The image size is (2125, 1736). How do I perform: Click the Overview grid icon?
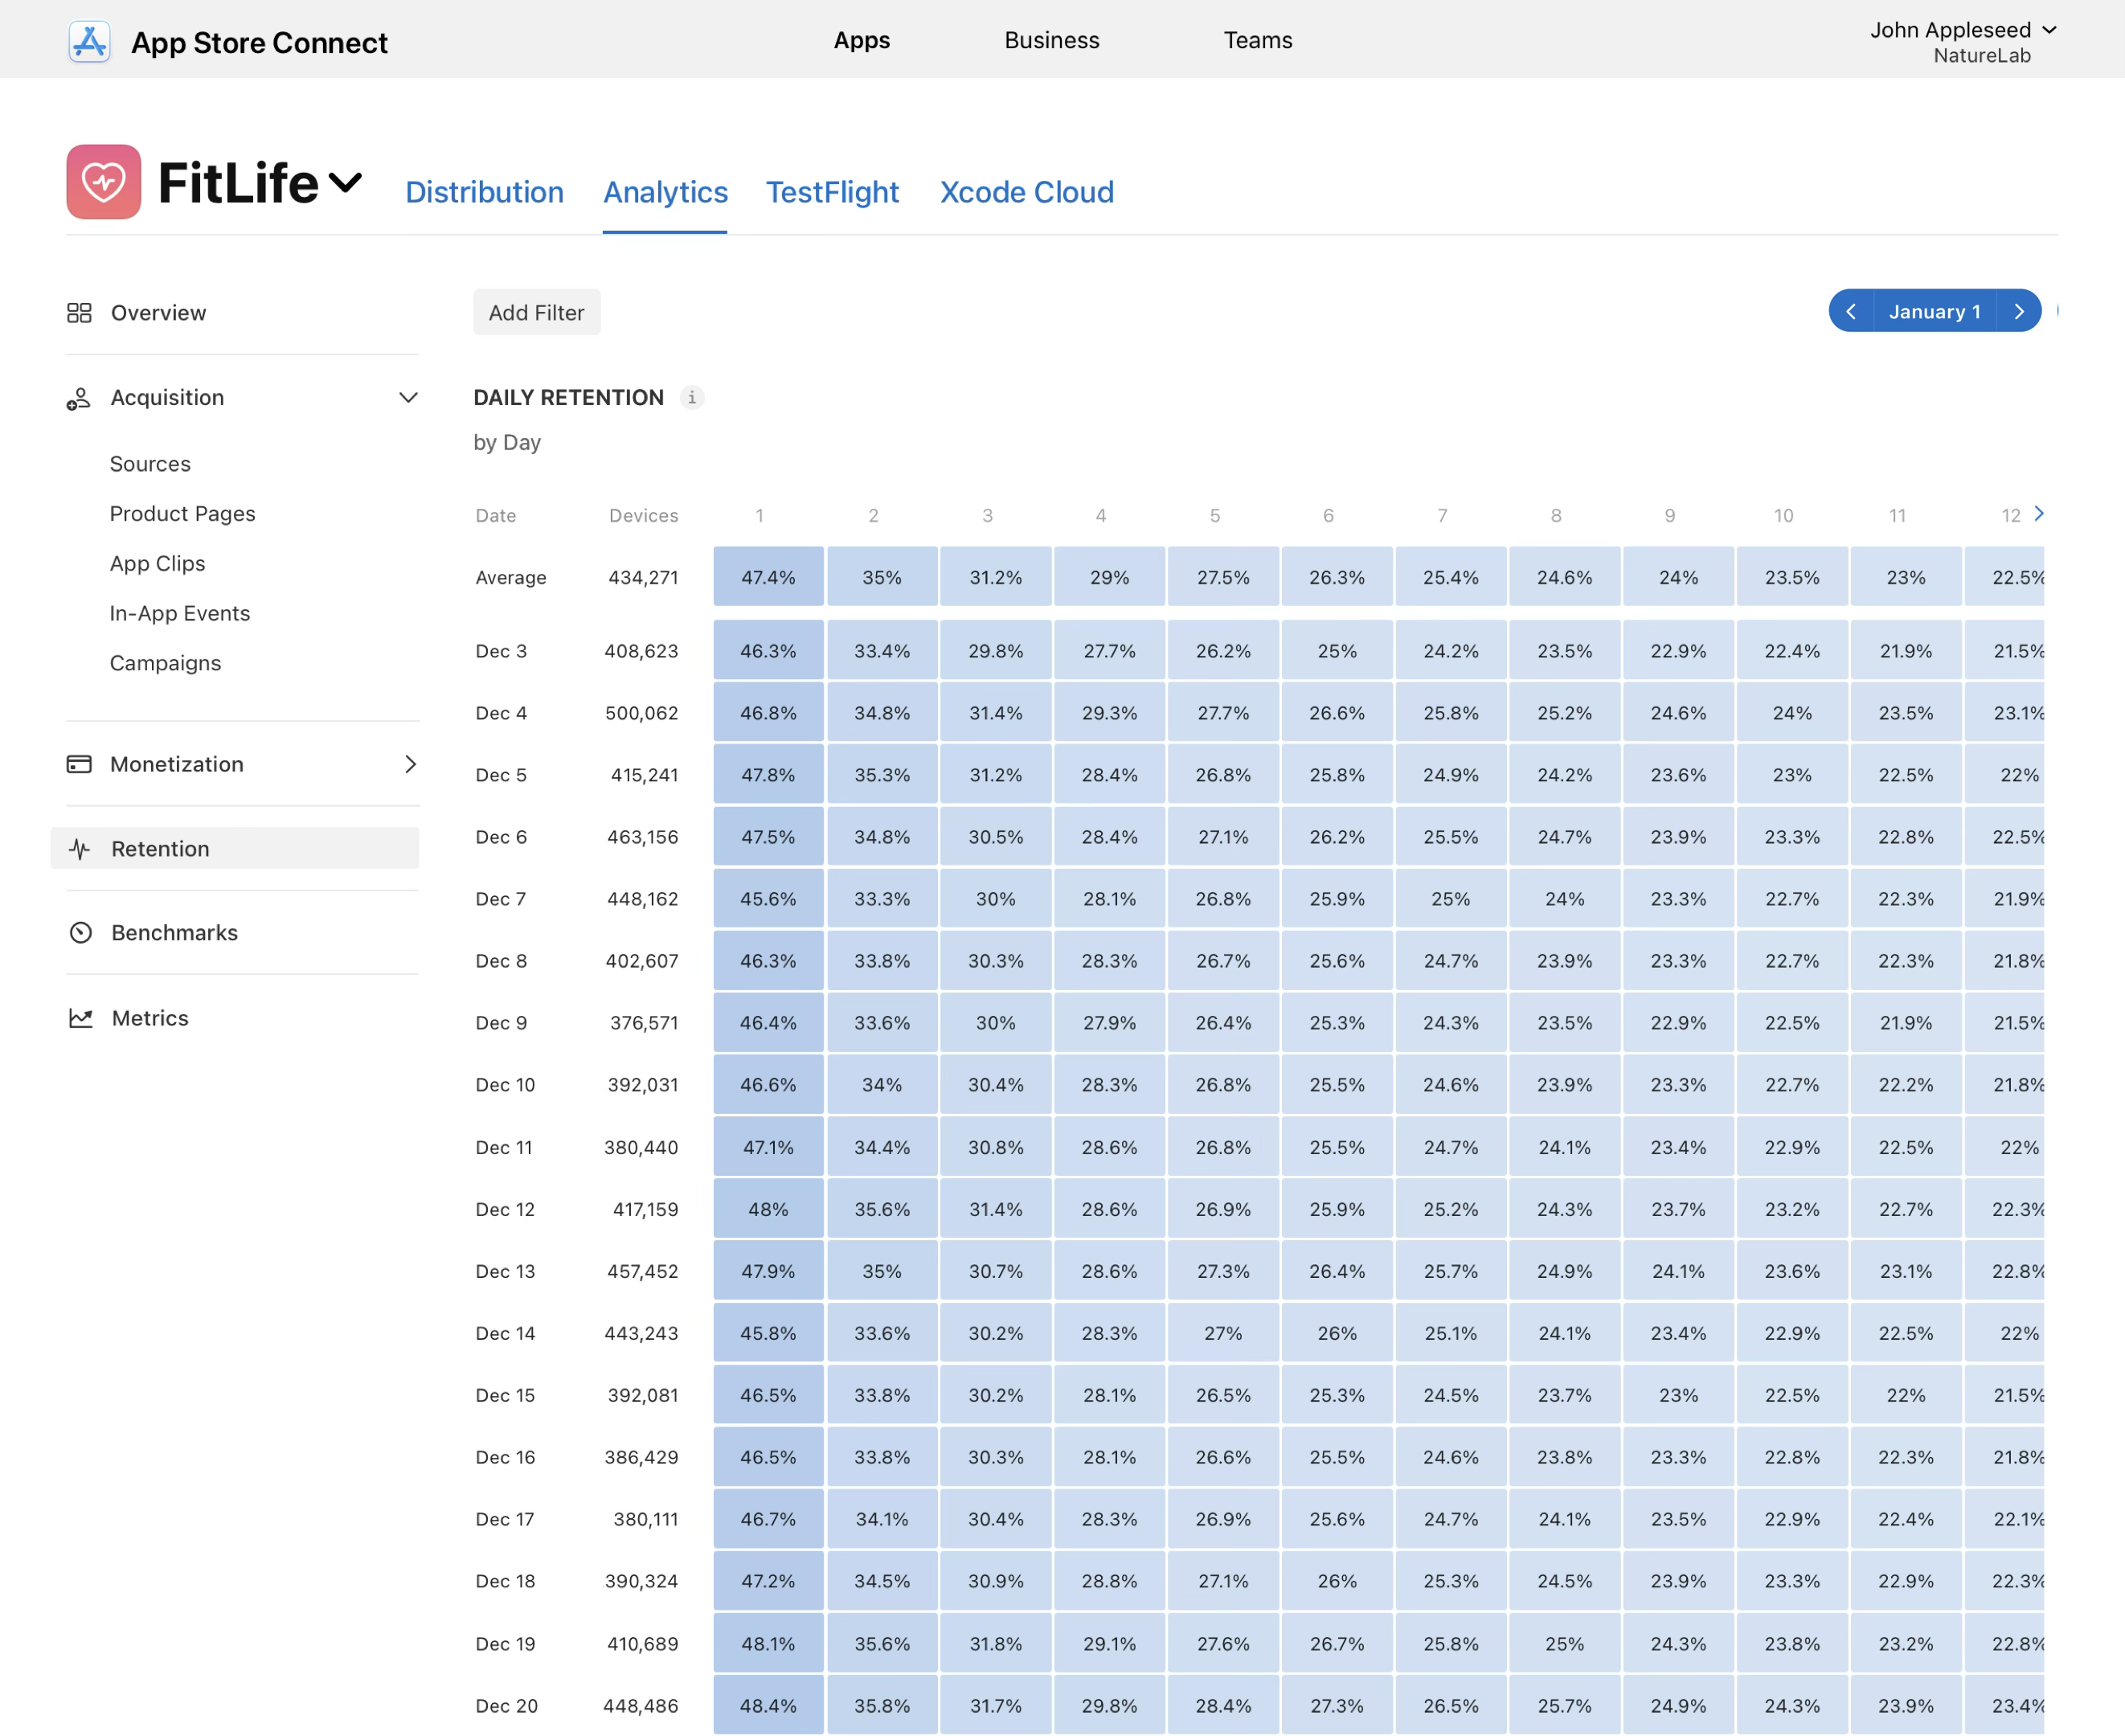pyautogui.click(x=79, y=313)
